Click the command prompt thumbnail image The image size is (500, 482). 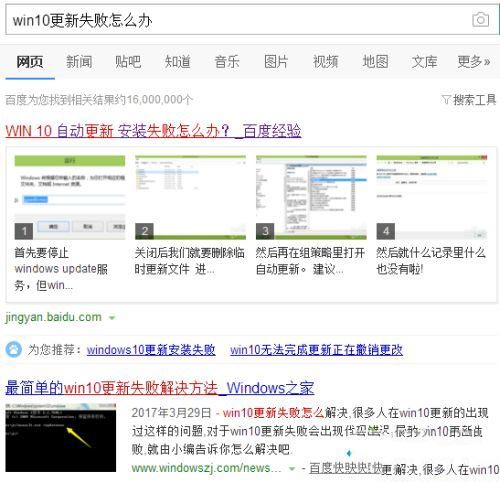[61, 438]
